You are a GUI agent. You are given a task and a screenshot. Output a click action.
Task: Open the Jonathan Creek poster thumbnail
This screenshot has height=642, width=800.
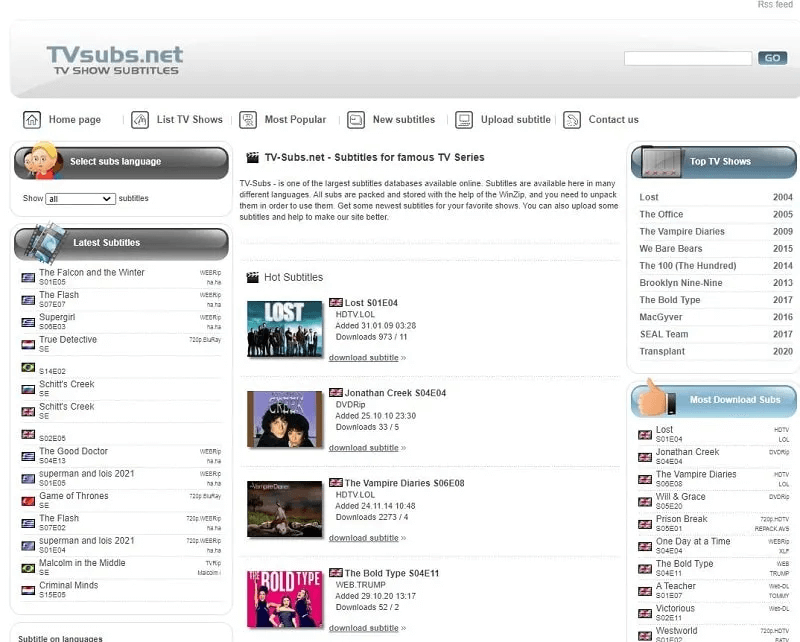285,419
